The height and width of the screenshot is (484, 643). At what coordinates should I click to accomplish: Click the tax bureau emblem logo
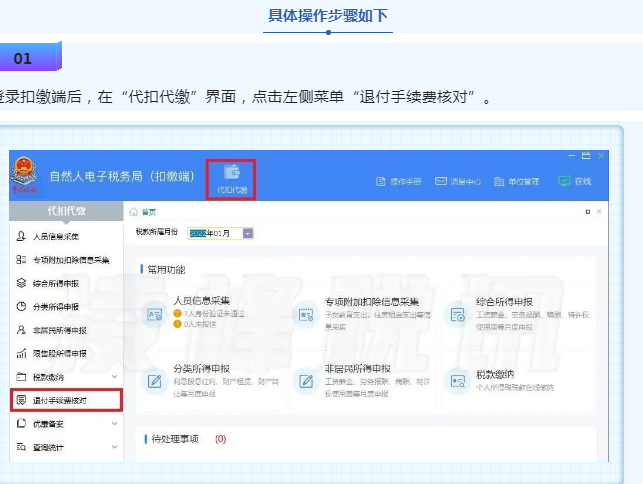24,175
